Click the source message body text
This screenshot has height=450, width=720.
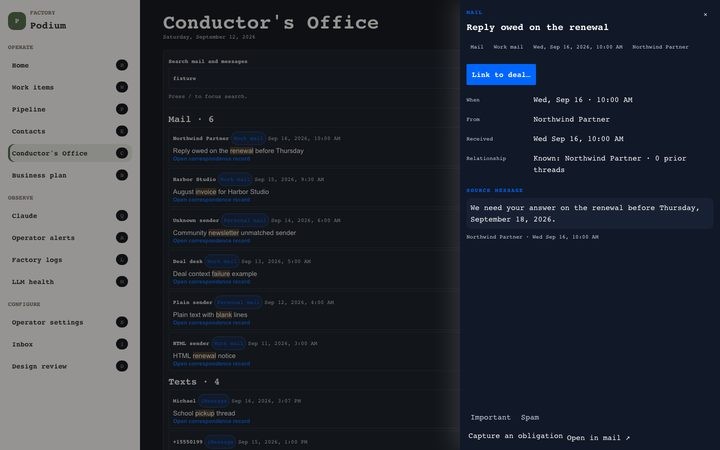(585, 214)
